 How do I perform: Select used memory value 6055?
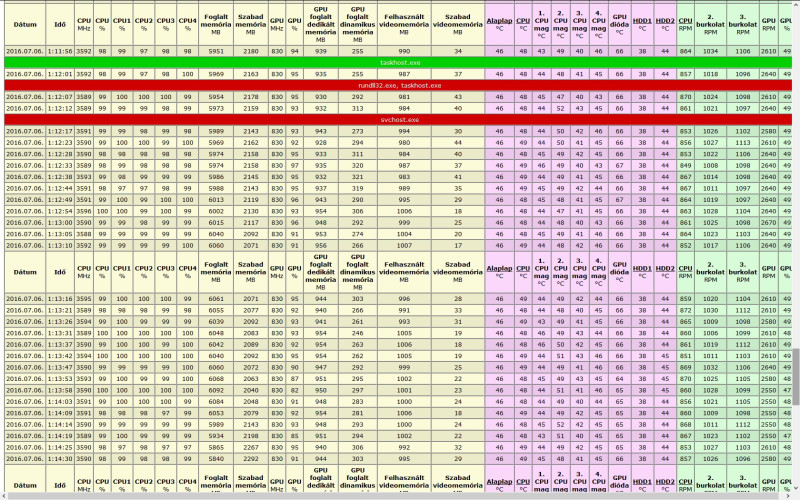pyautogui.click(x=216, y=310)
